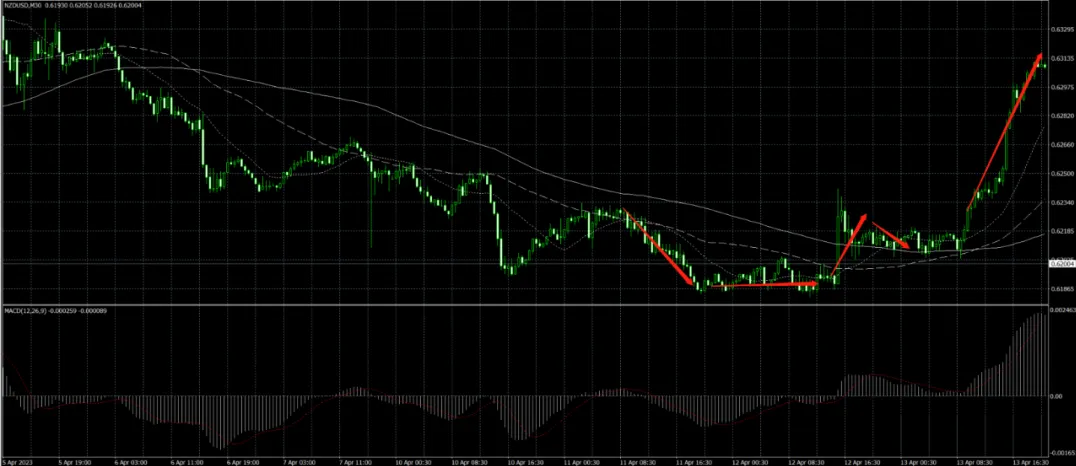
Task: Click the 12 Apr 16:30 time label
Action: (x=861, y=462)
